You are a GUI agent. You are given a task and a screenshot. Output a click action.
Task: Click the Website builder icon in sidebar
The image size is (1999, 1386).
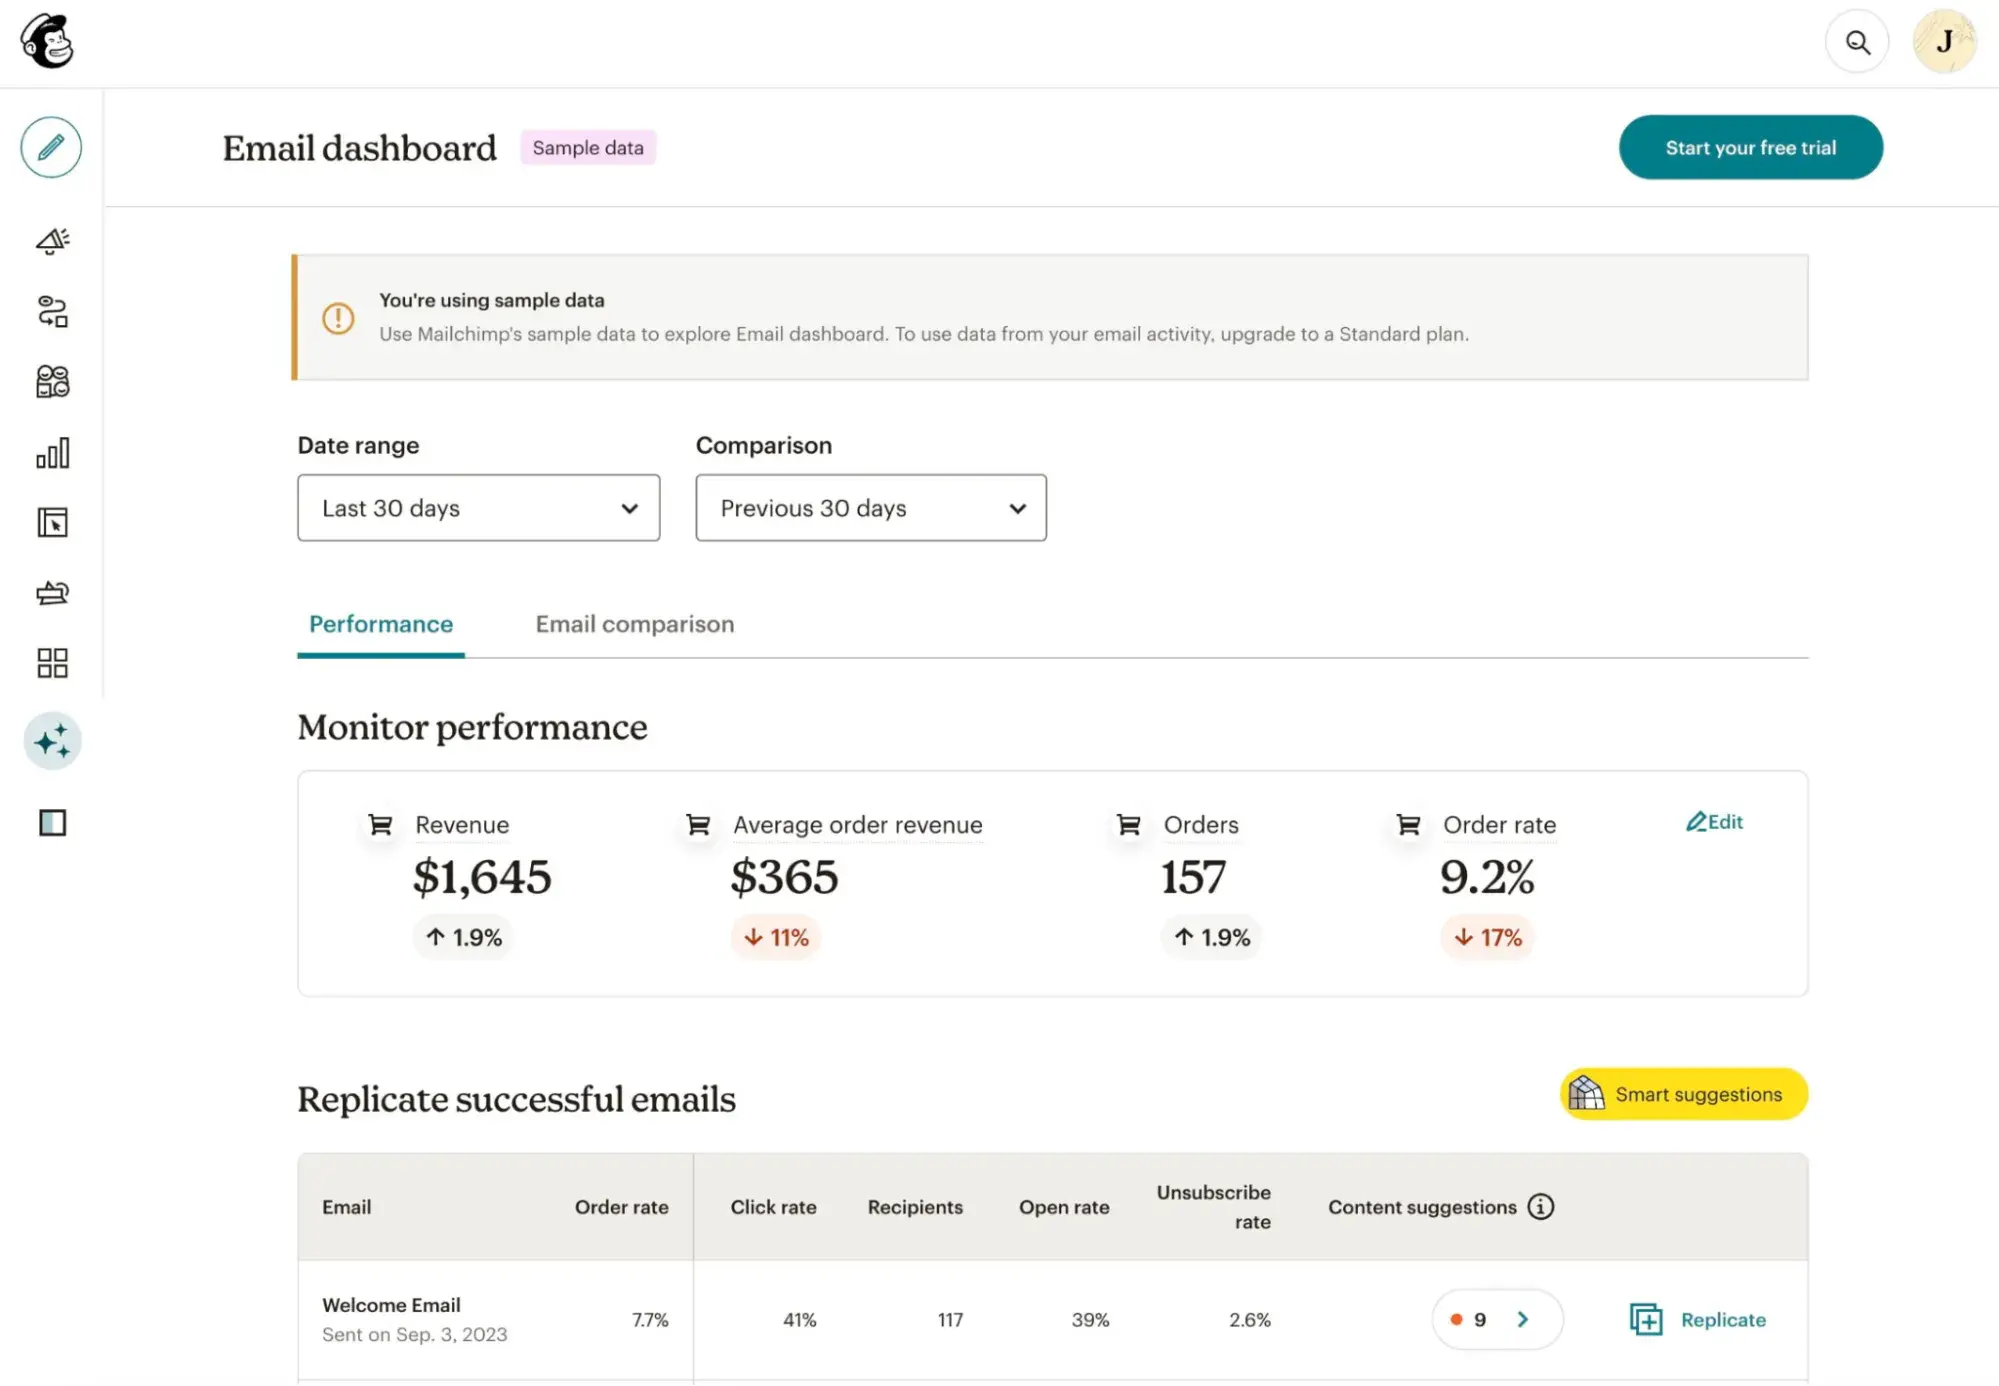point(52,523)
